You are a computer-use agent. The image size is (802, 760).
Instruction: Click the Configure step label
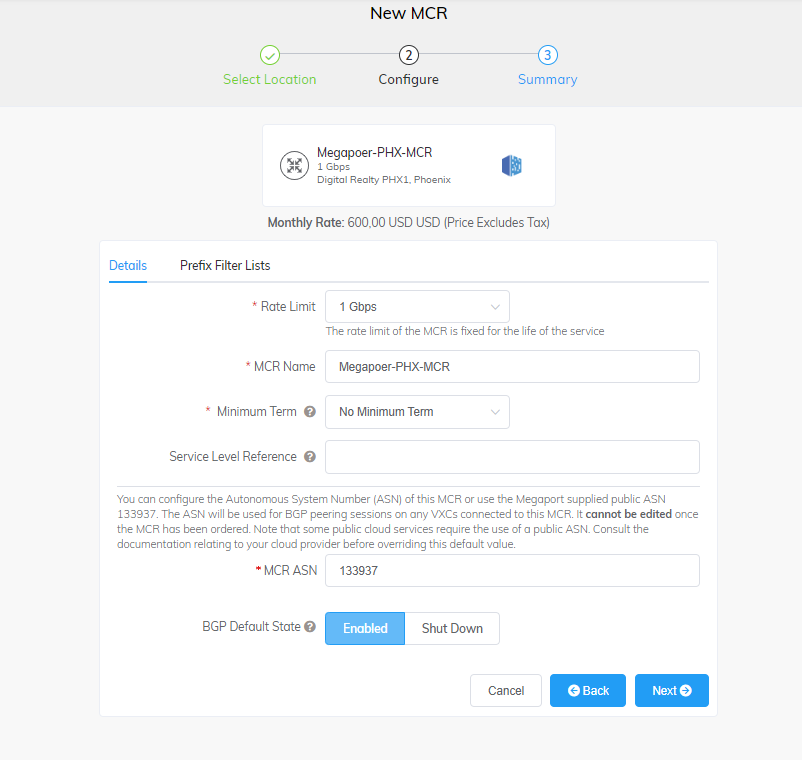409,79
